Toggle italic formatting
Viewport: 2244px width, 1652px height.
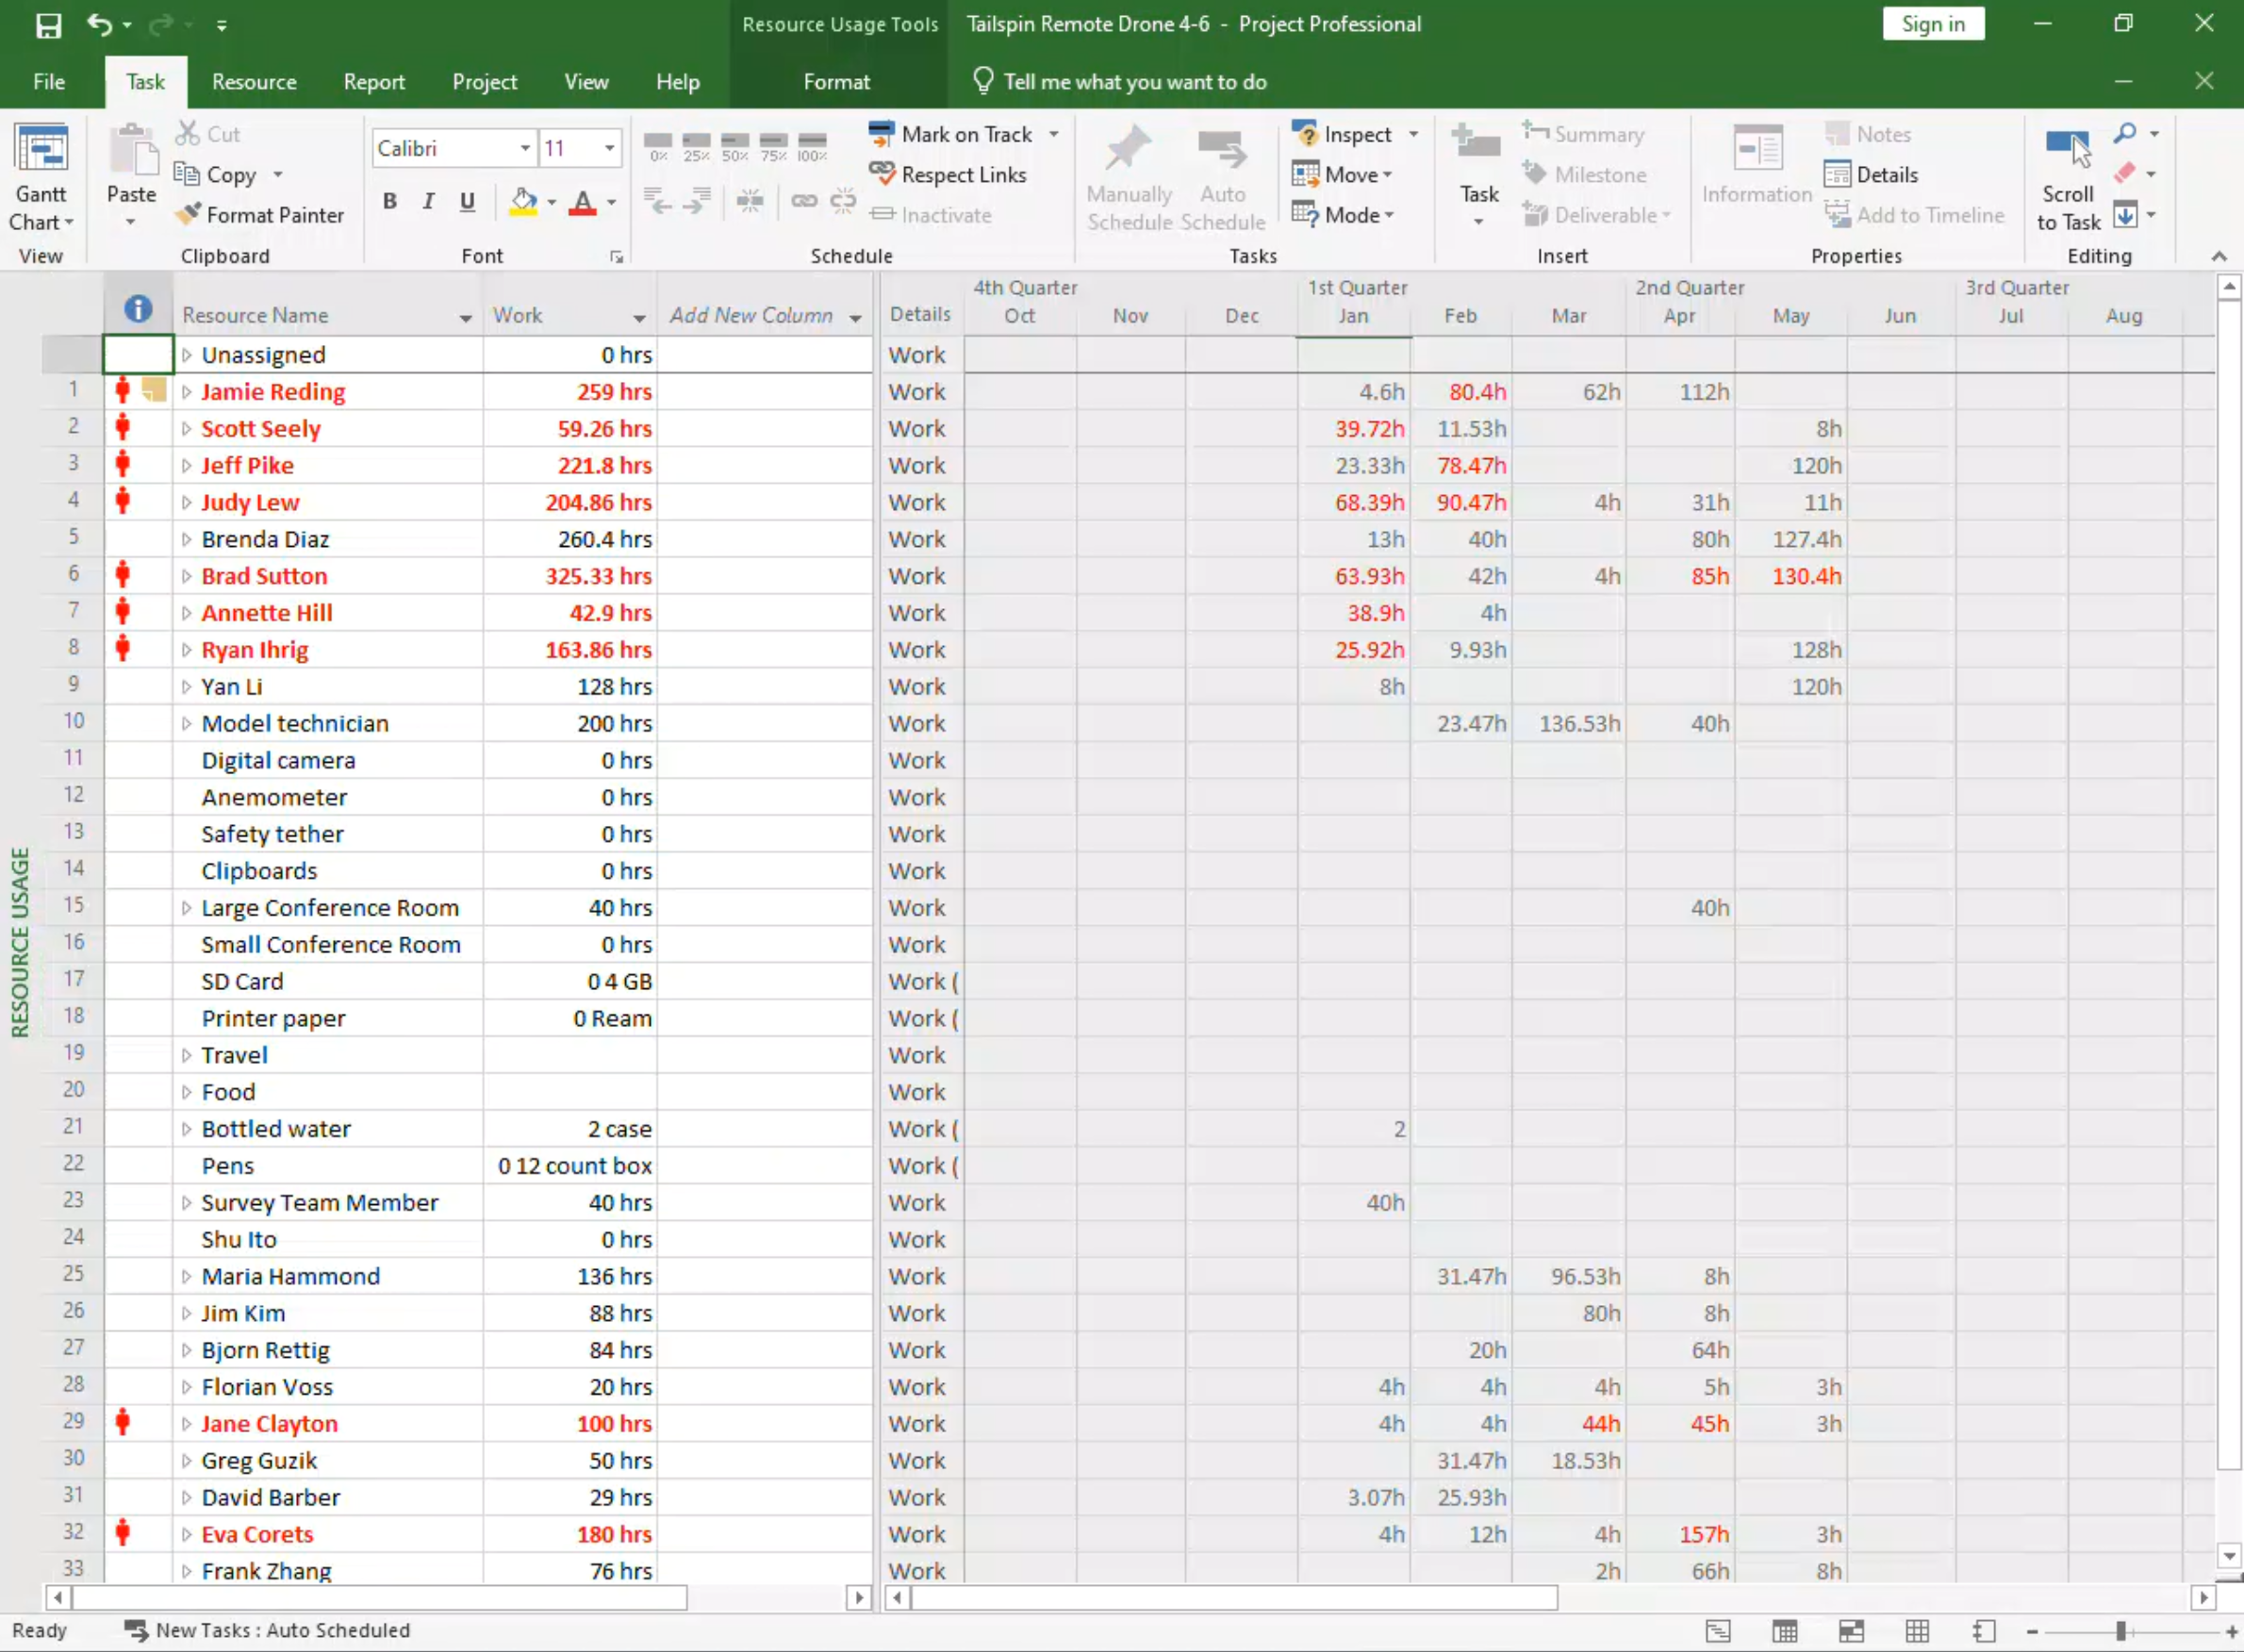click(x=428, y=202)
